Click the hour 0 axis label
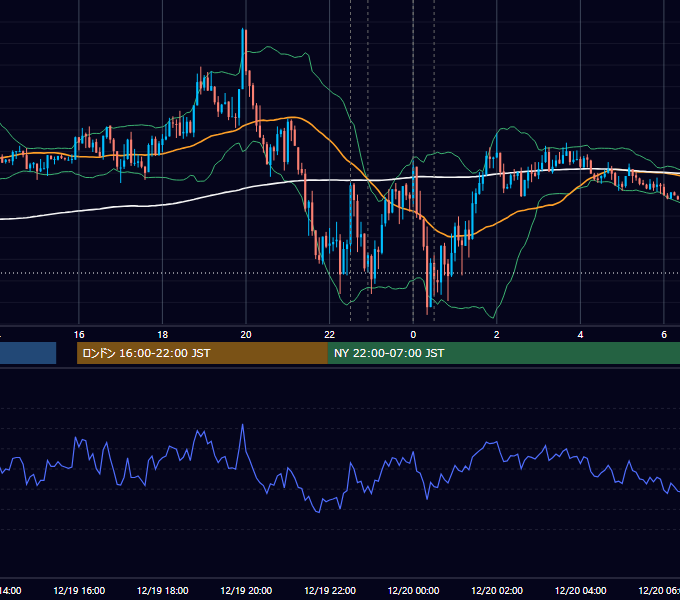 [413, 335]
